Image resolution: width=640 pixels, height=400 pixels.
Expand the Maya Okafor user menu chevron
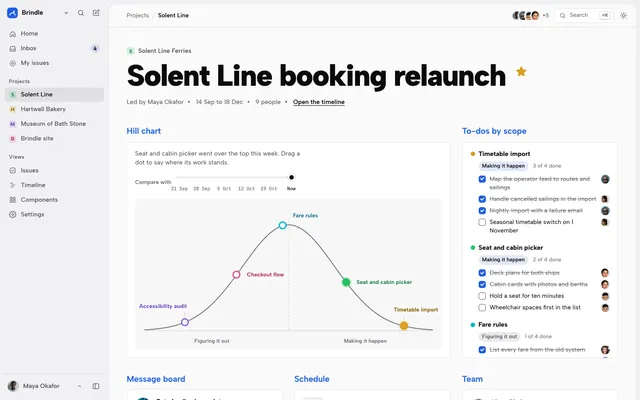pos(79,386)
